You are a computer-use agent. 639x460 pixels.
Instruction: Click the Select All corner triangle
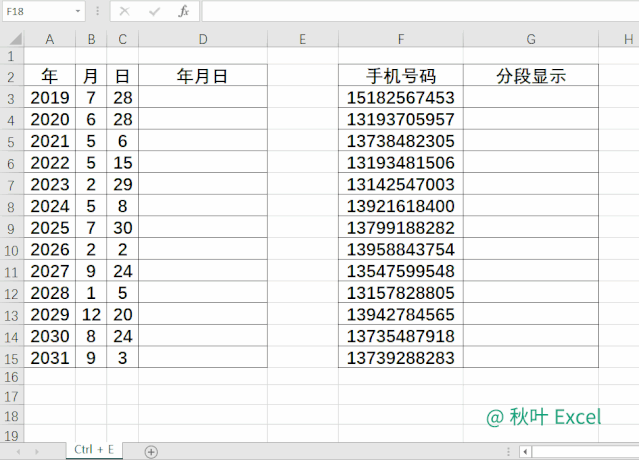tap(15, 39)
